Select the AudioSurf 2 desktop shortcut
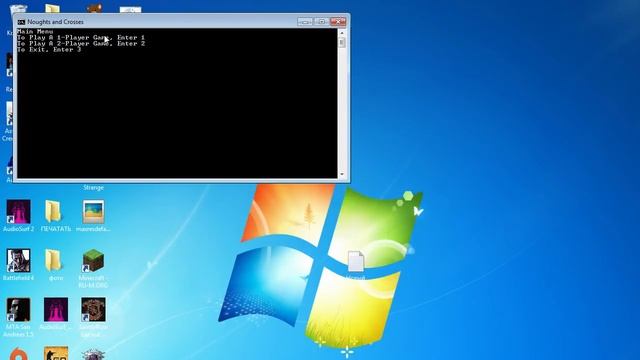The width and height of the screenshot is (640, 360). [18, 216]
